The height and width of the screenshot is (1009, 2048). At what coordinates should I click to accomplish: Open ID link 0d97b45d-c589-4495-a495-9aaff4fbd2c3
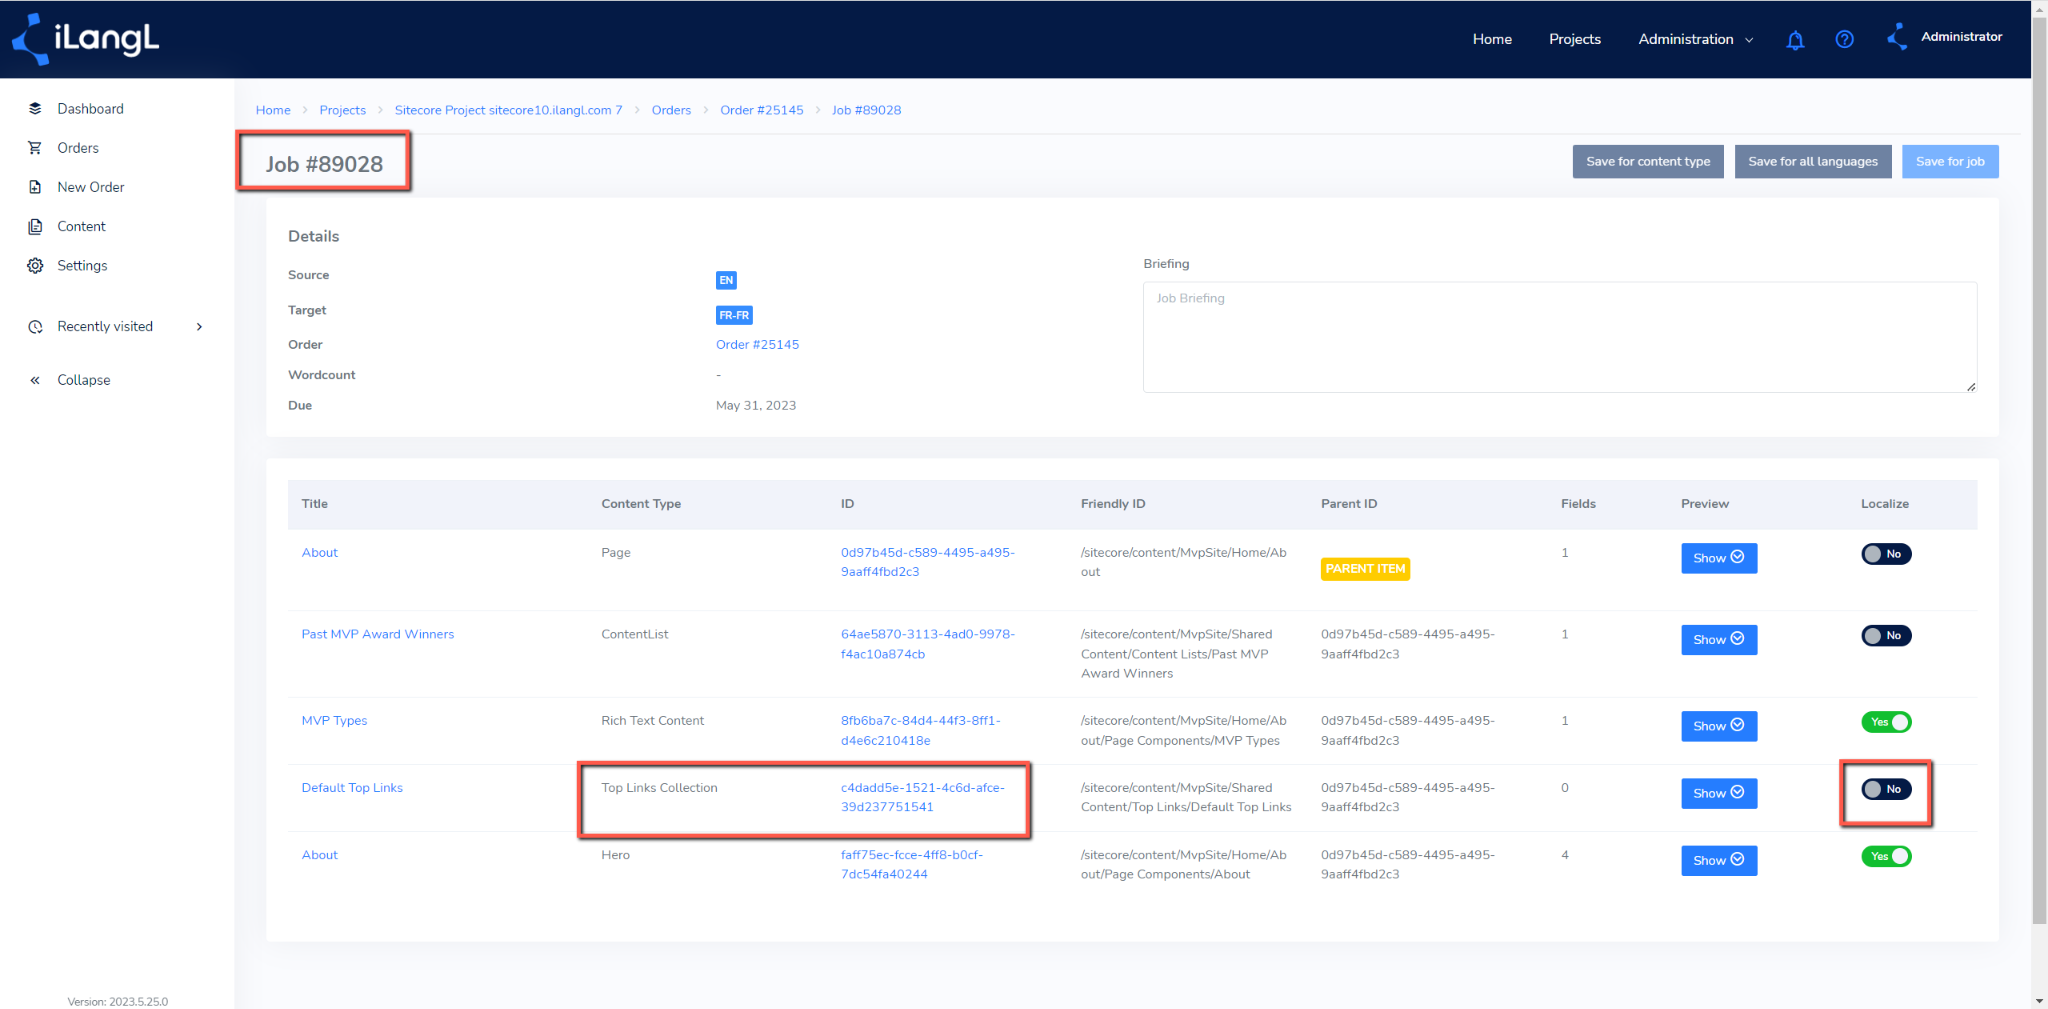tap(928, 562)
